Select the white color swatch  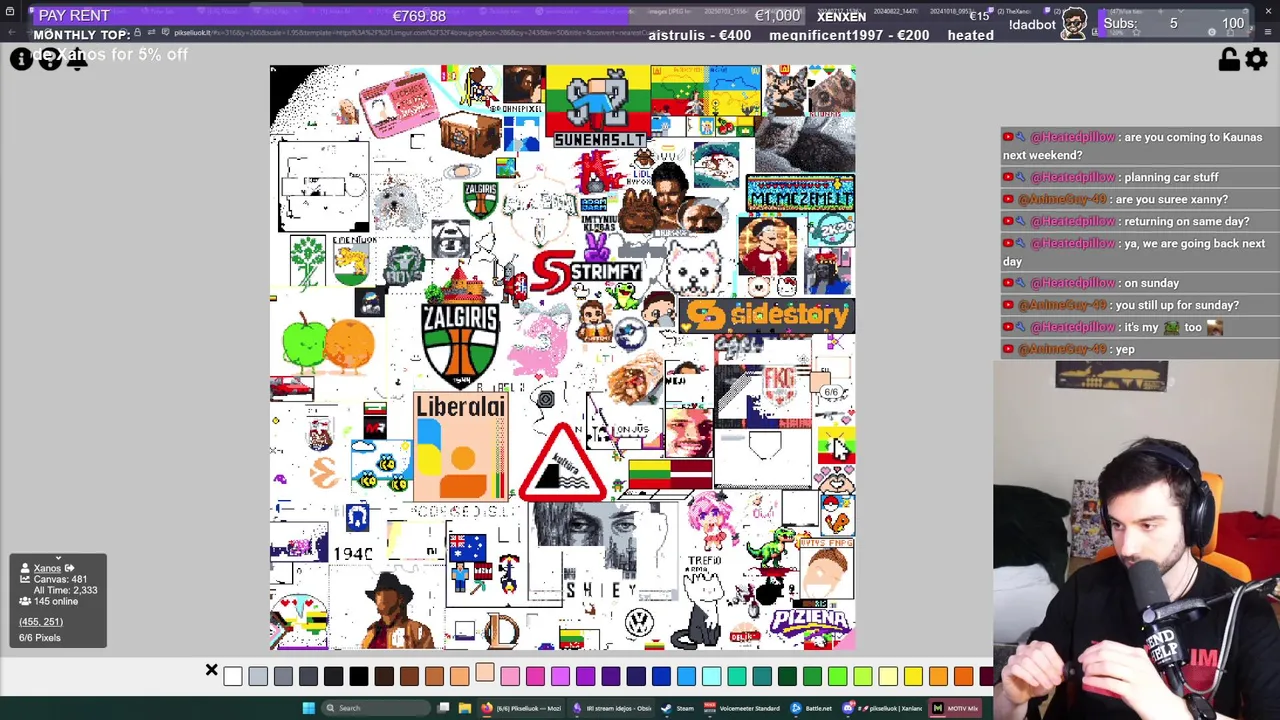pyautogui.click(x=233, y=676)
